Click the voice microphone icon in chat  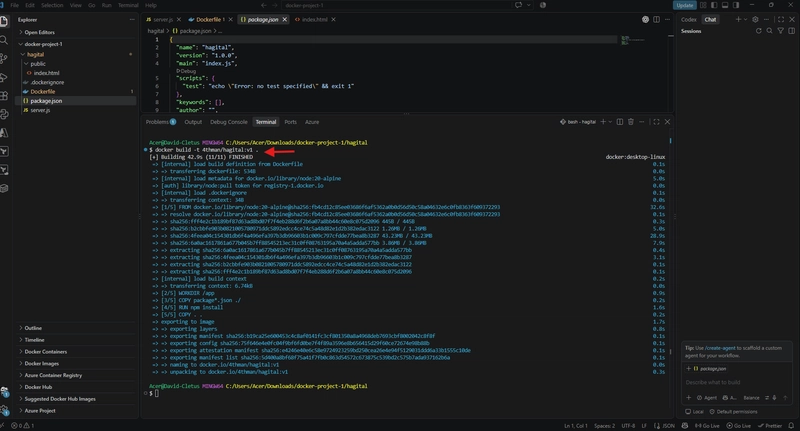click(774, 398)
